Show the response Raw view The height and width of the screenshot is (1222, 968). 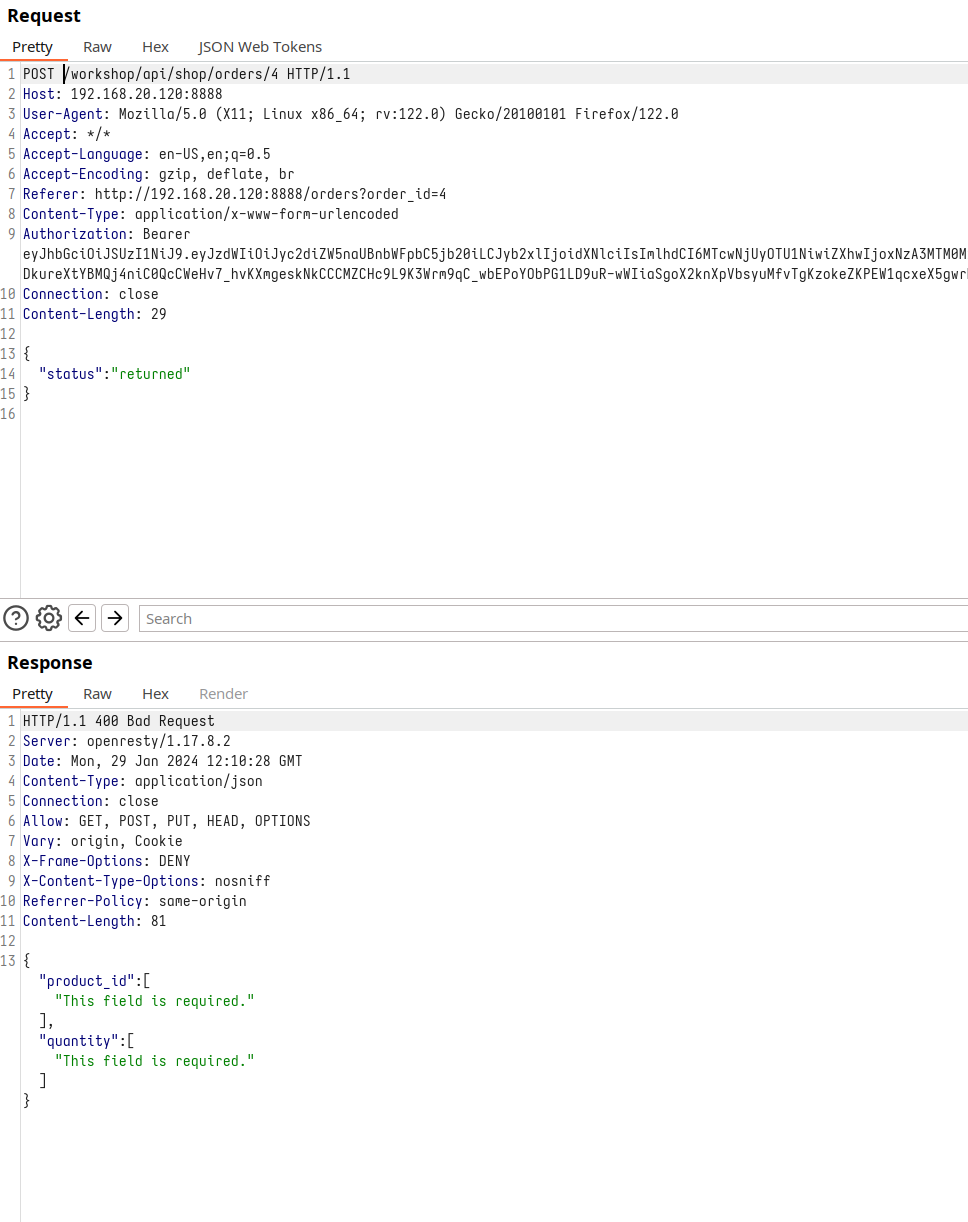tap(97, 694)
